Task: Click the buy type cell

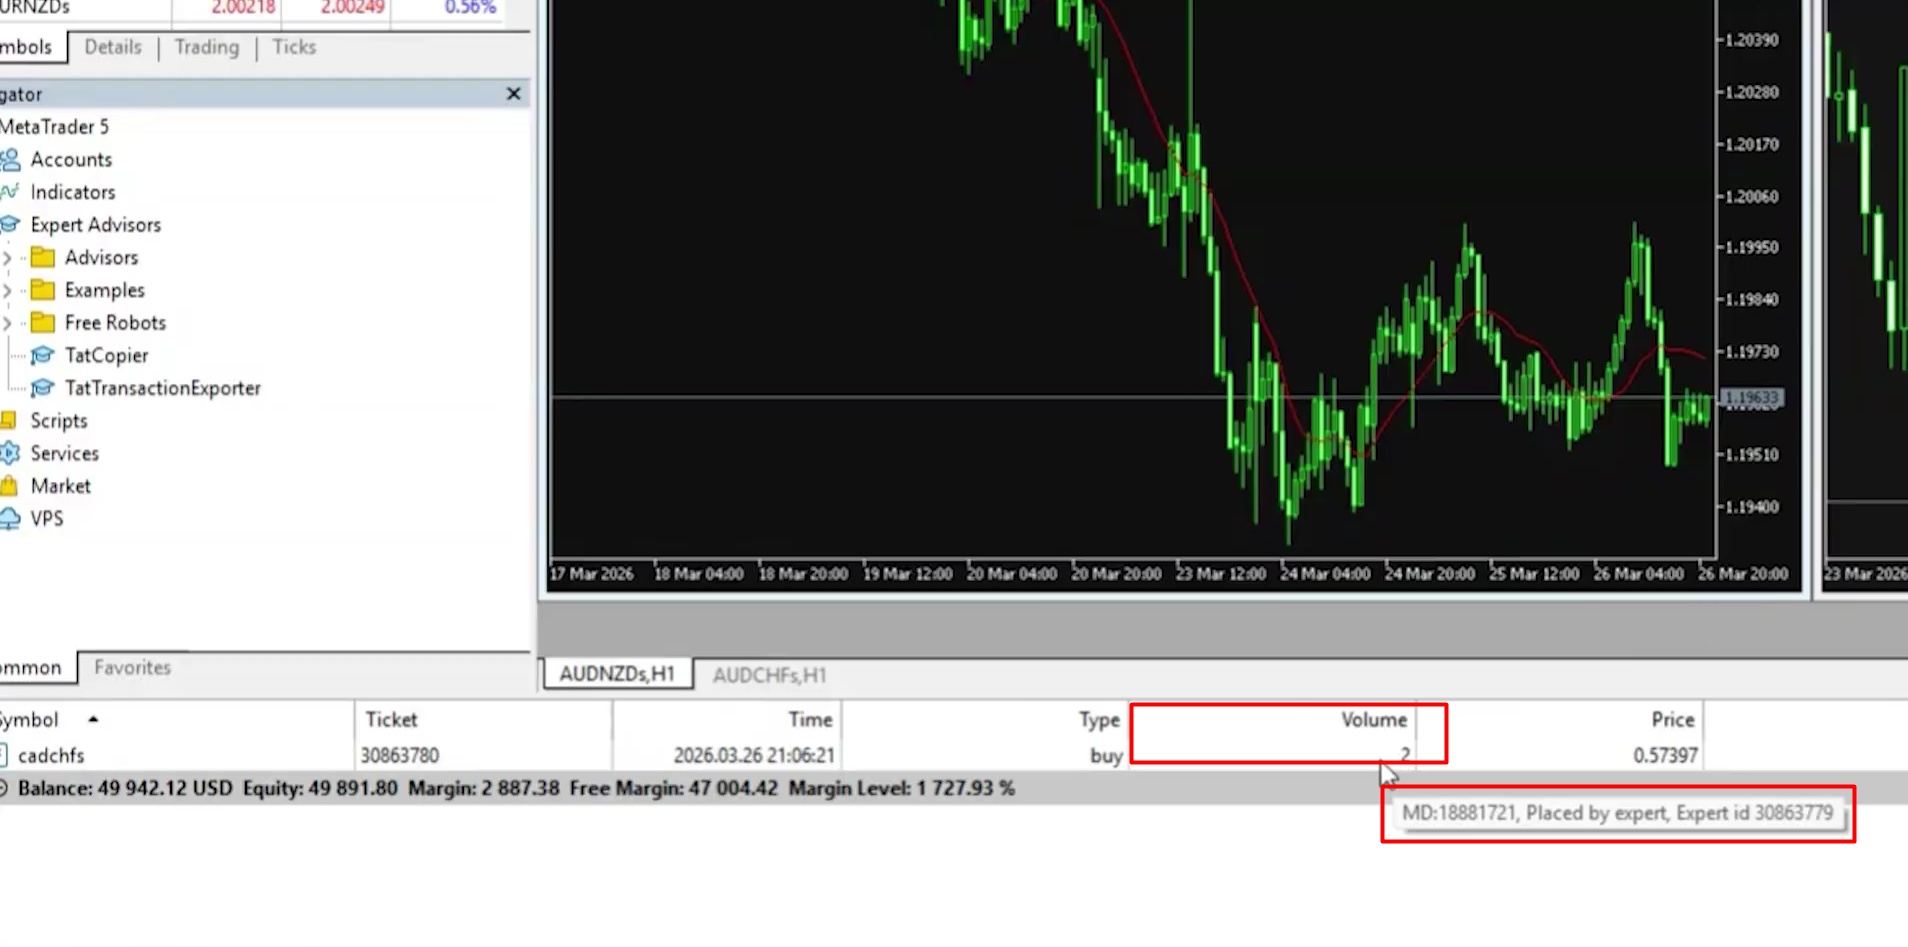Action: (1106, 756)
